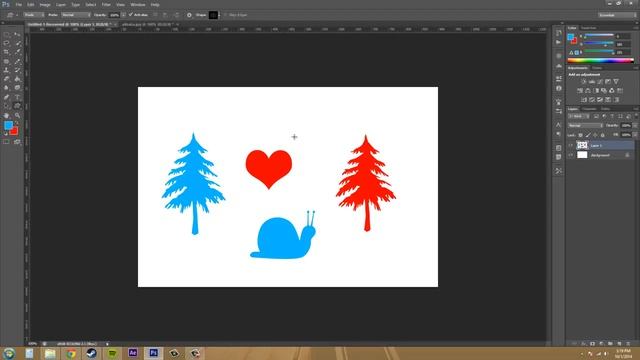Open the Window menu
Viewport: 640px width, 360px height.
138,4
